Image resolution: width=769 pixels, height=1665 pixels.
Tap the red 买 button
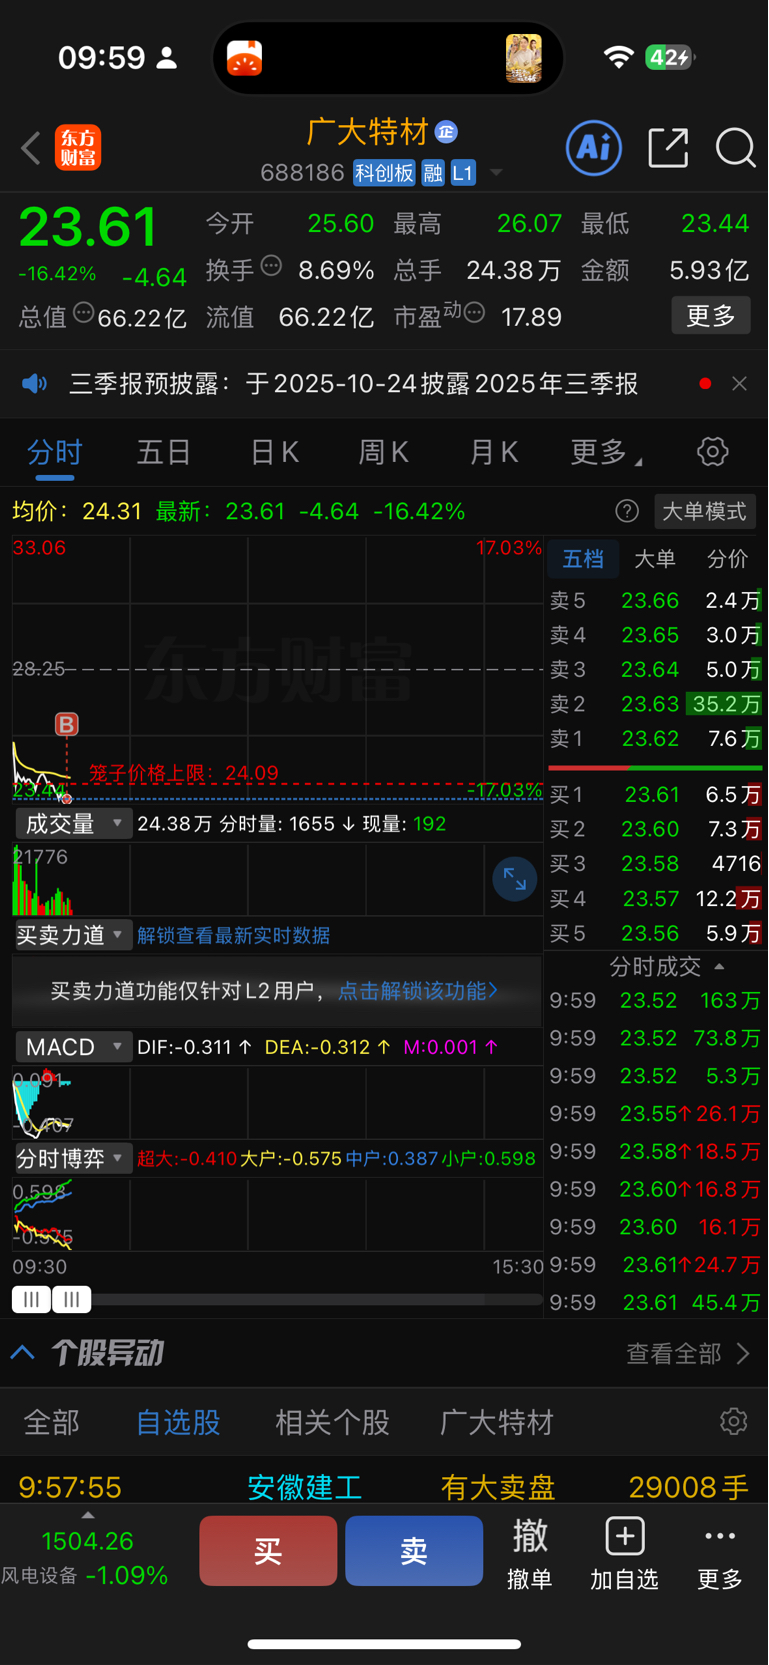pyautogui.click(x=268, y=1550)
